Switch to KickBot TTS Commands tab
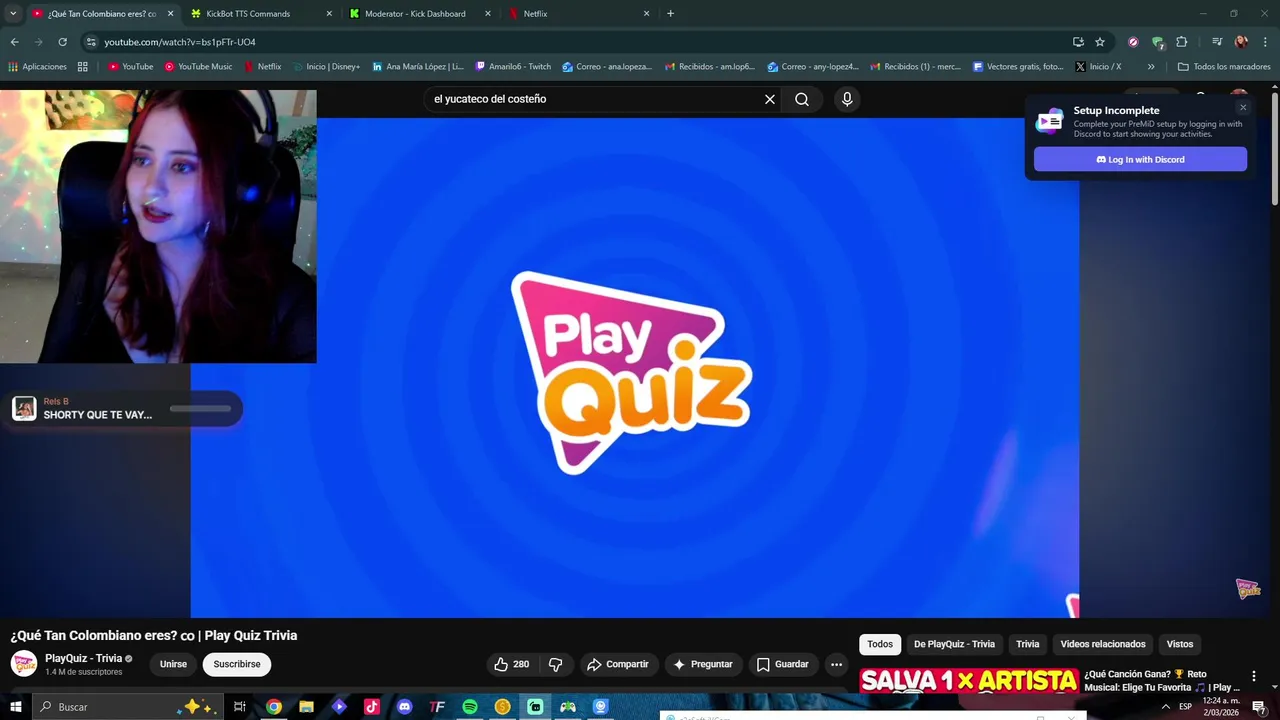 (x=262, y=14)
